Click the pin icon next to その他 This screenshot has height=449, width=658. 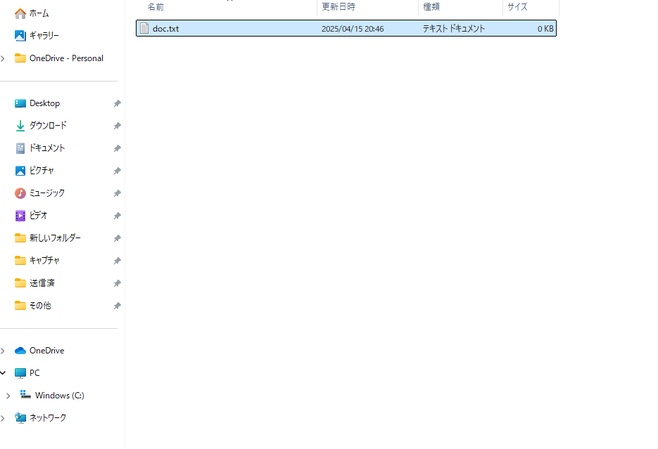click(x=117, y=306)
